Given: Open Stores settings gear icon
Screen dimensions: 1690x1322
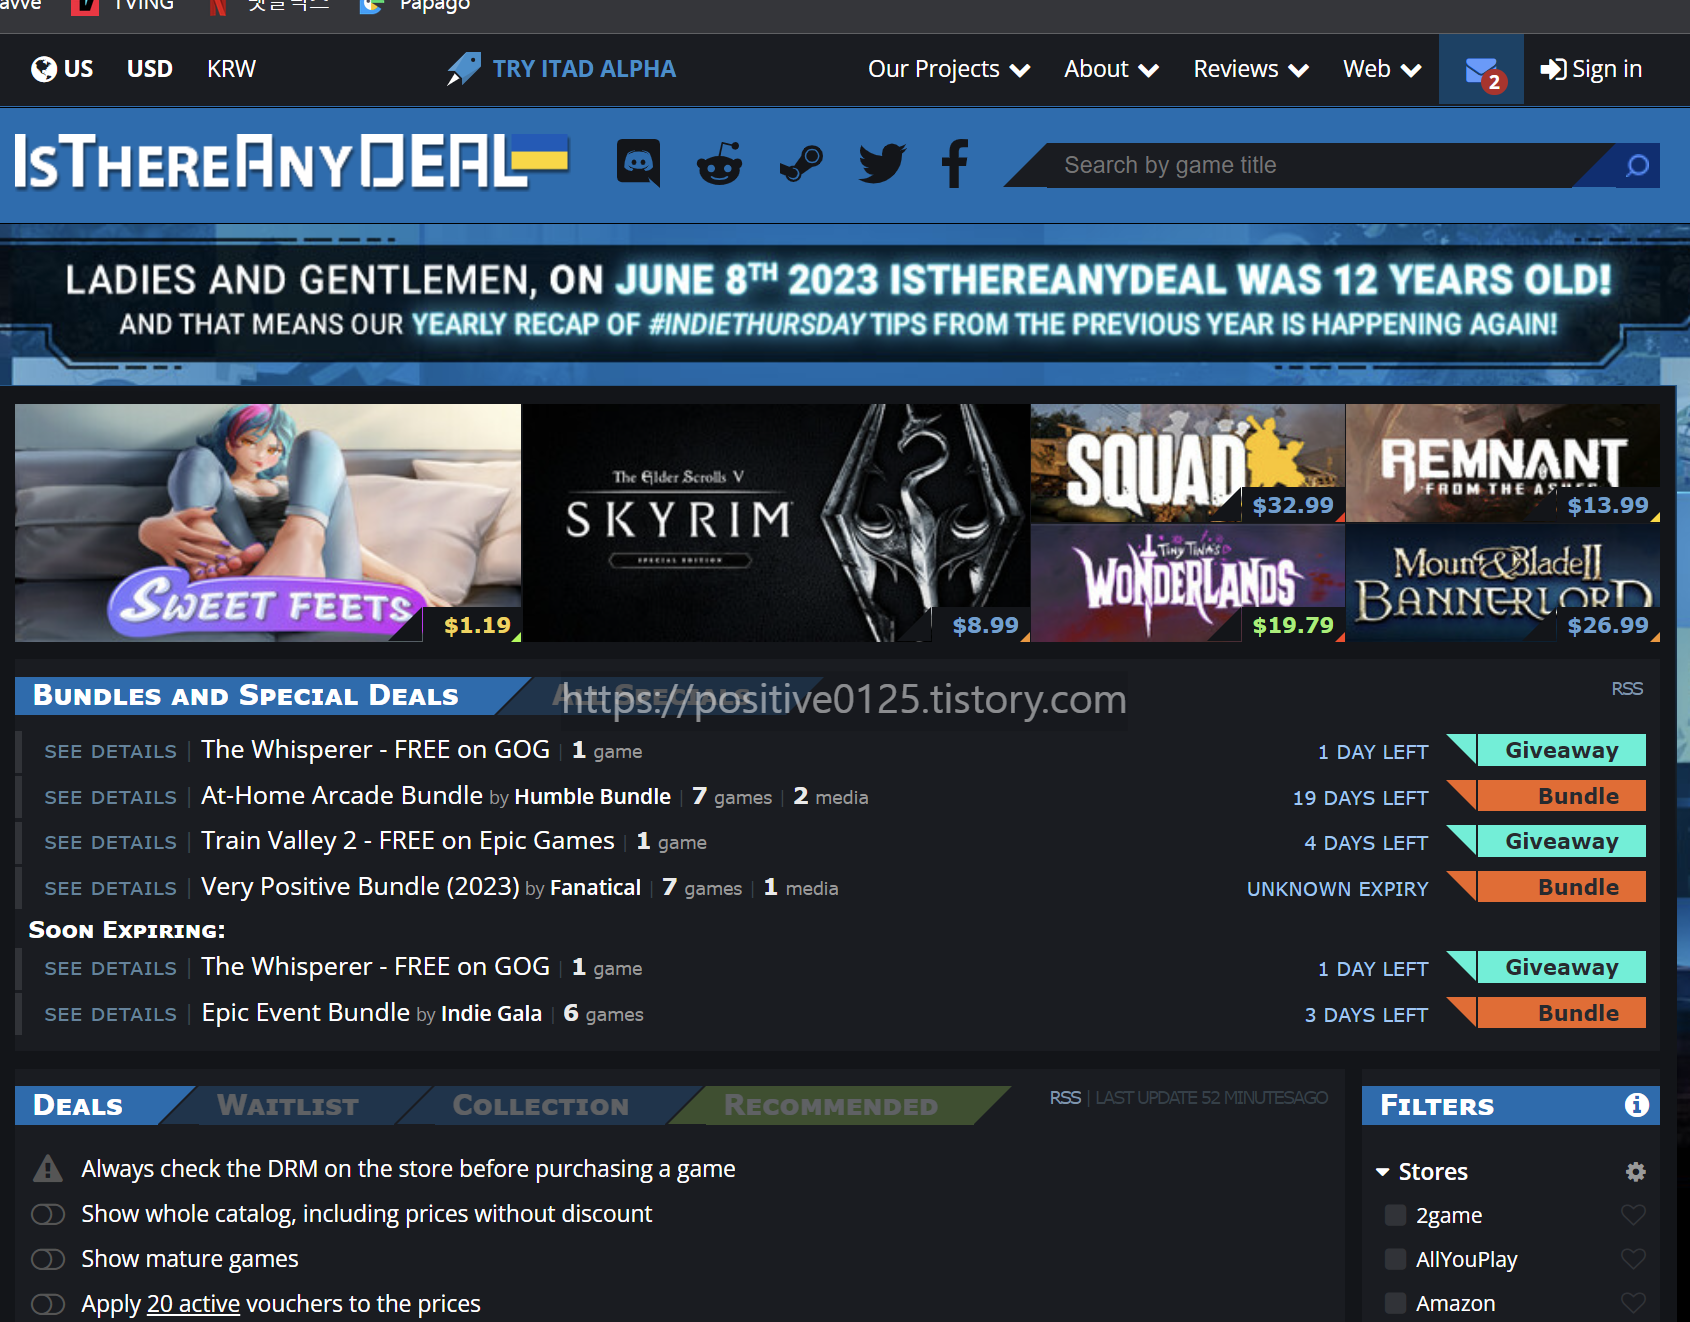Looking at the screenshot, I should coord(1636,1171).
